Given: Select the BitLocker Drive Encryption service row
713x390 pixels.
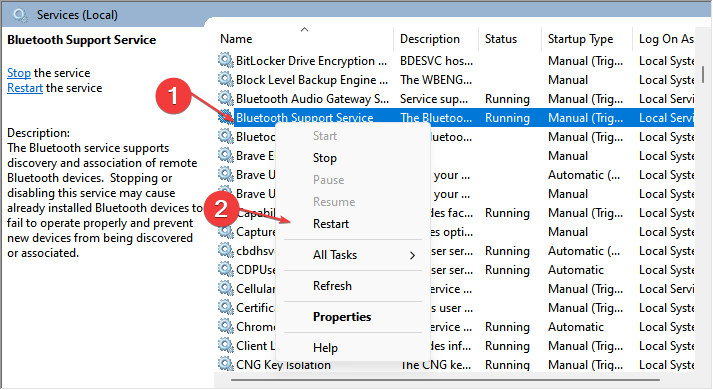Looking at the screenshot, I should 456,60.
